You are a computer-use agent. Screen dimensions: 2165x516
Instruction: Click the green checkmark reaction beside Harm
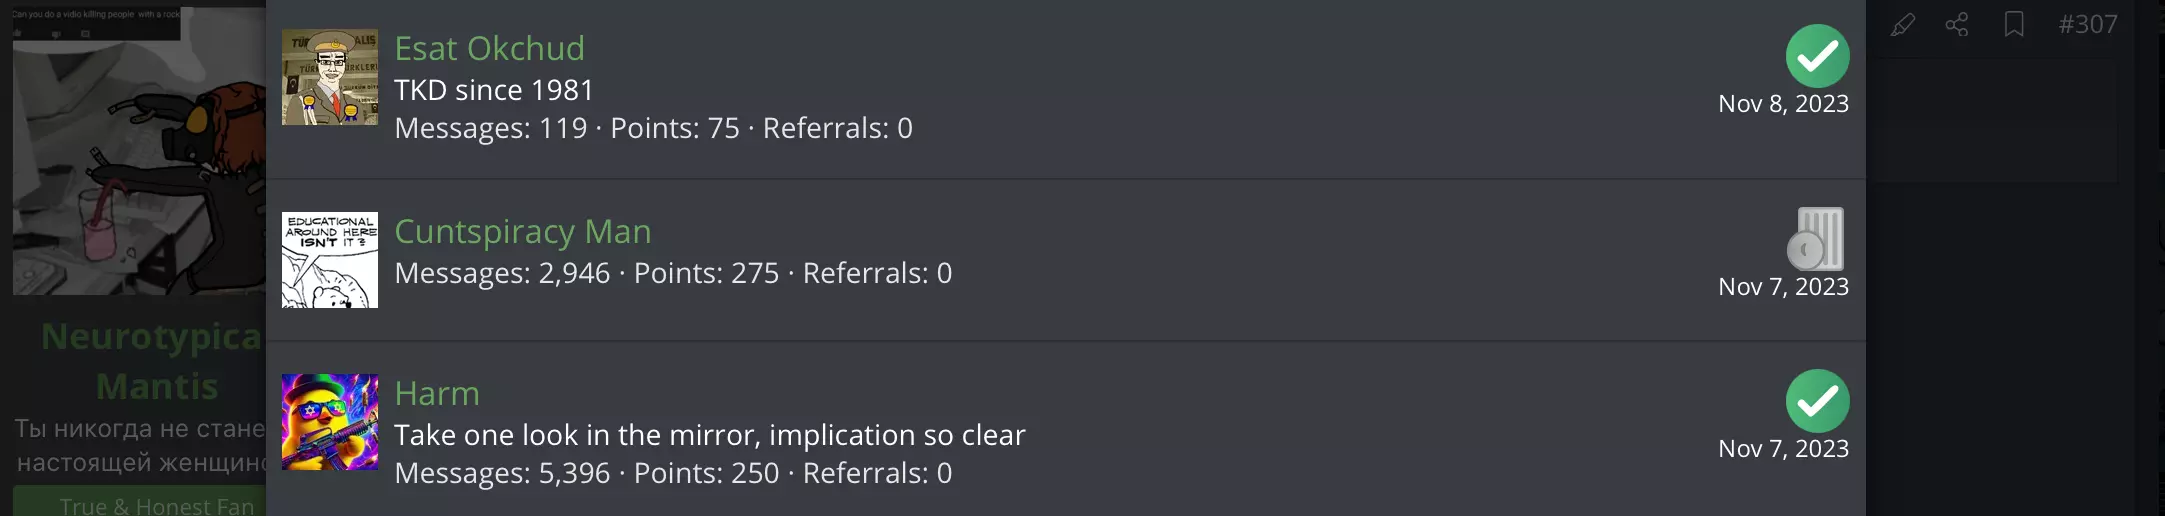[x=1817, y=401]
